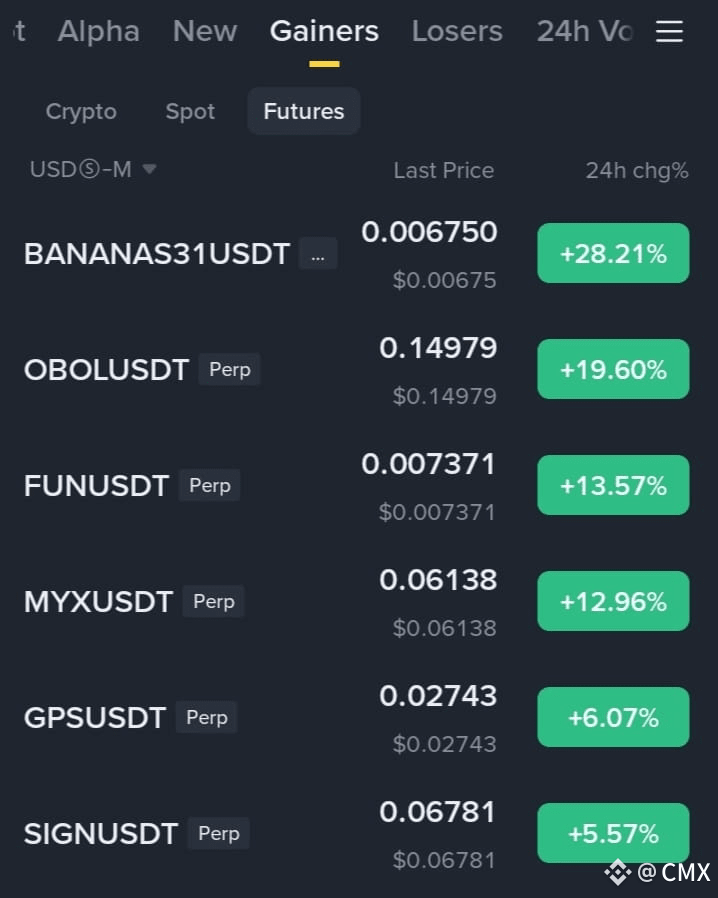The width and height of the screenshot is (718, 898).
Task: Click the ellipsis badge beside BANANAS31USDT
Action: pos(318,253)
